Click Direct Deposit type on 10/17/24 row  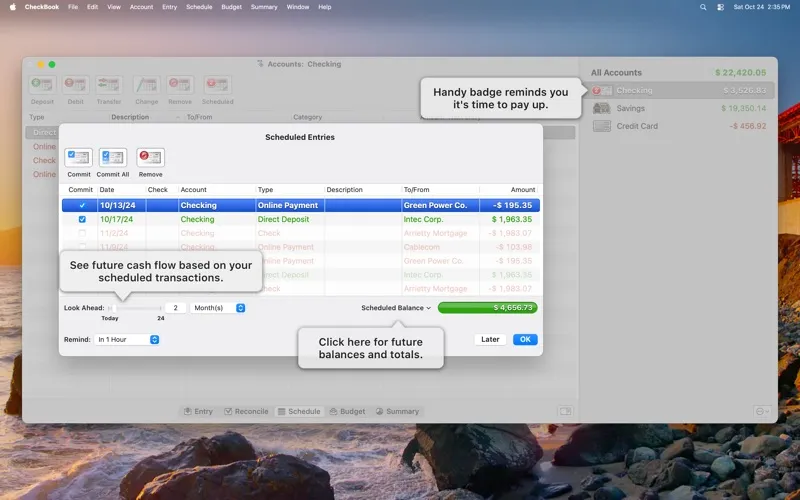283,219
